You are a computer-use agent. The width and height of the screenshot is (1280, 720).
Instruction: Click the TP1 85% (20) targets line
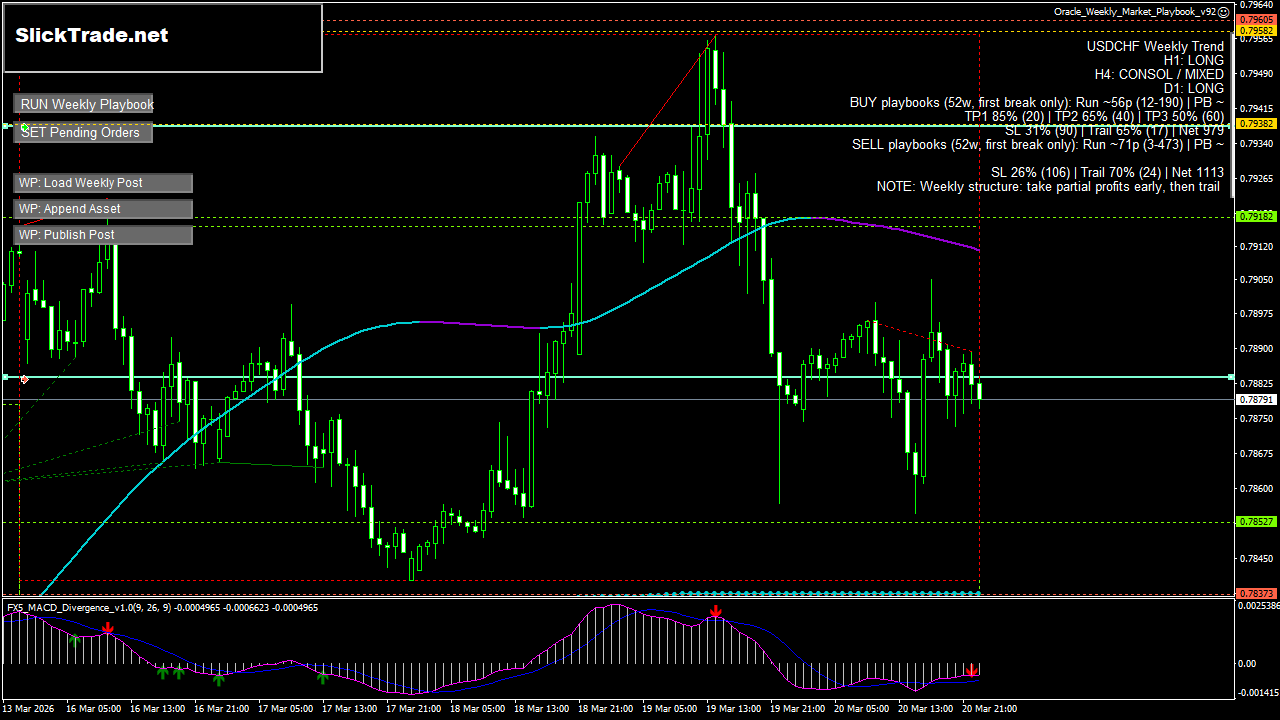pyautogui.click(x=1094, y=116)
